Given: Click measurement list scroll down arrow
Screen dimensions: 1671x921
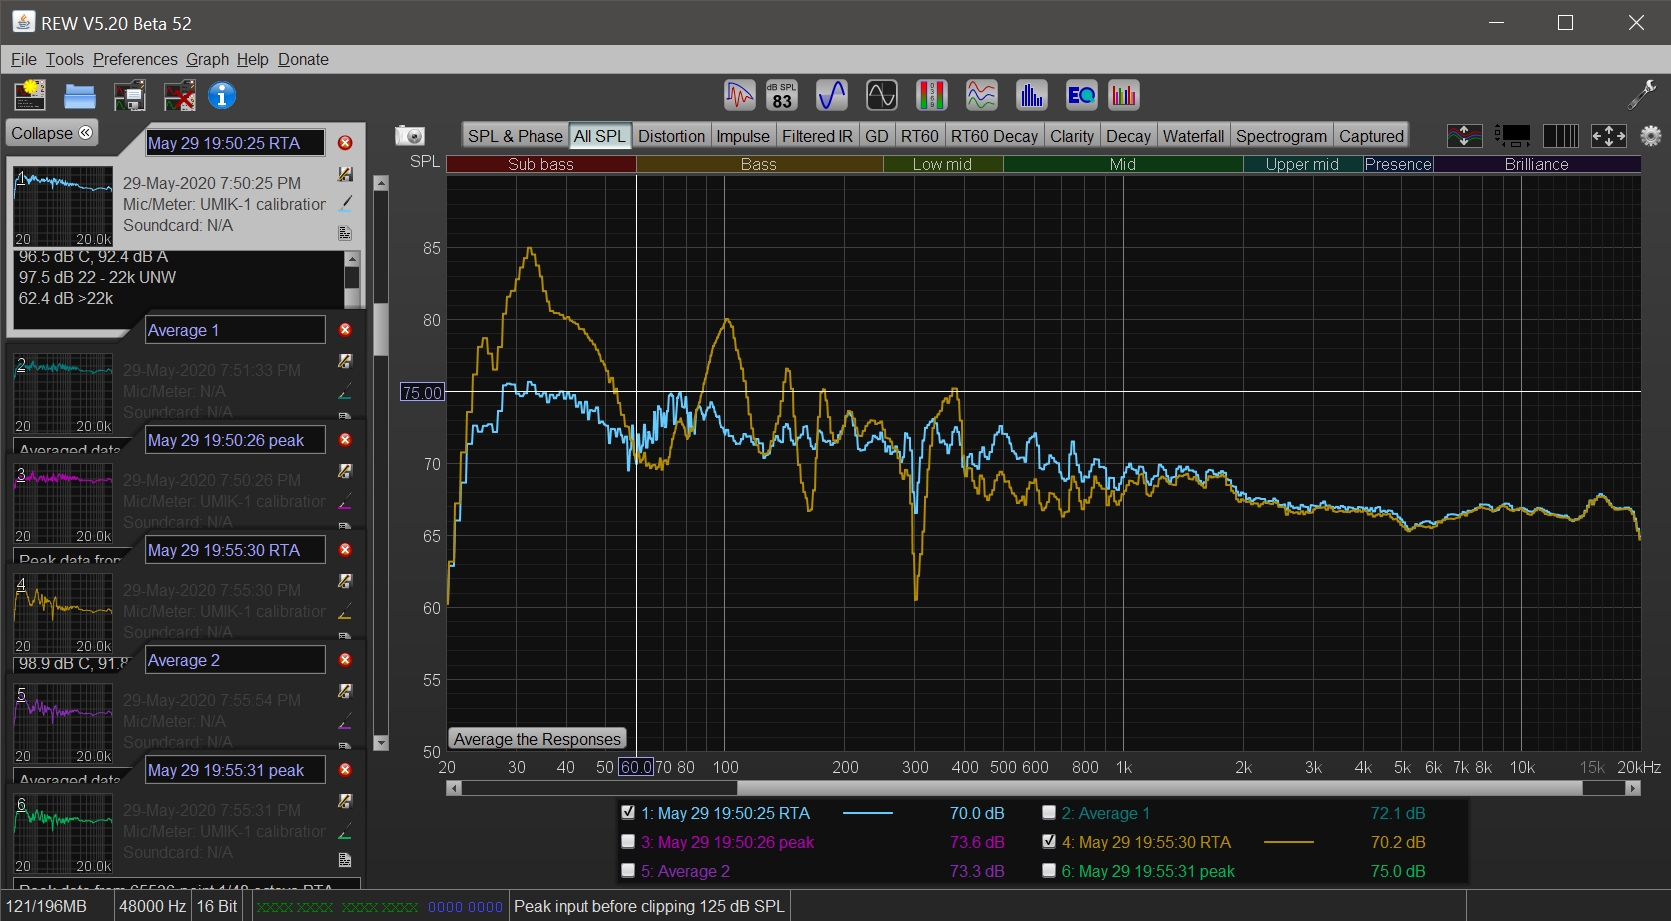Looking at the screenshot, I should (380, 743).
